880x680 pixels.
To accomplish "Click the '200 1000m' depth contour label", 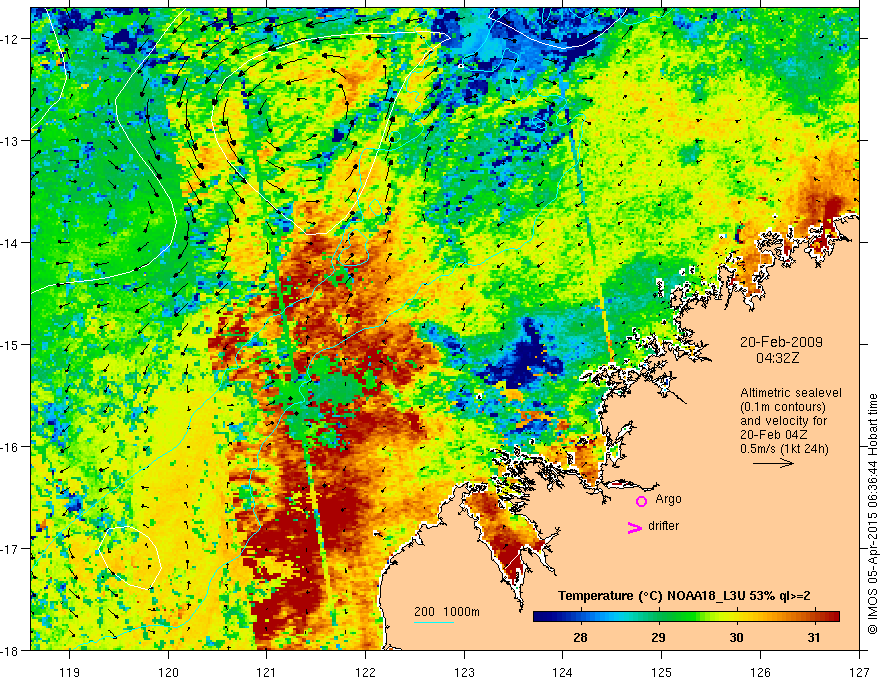I will 447,612.
